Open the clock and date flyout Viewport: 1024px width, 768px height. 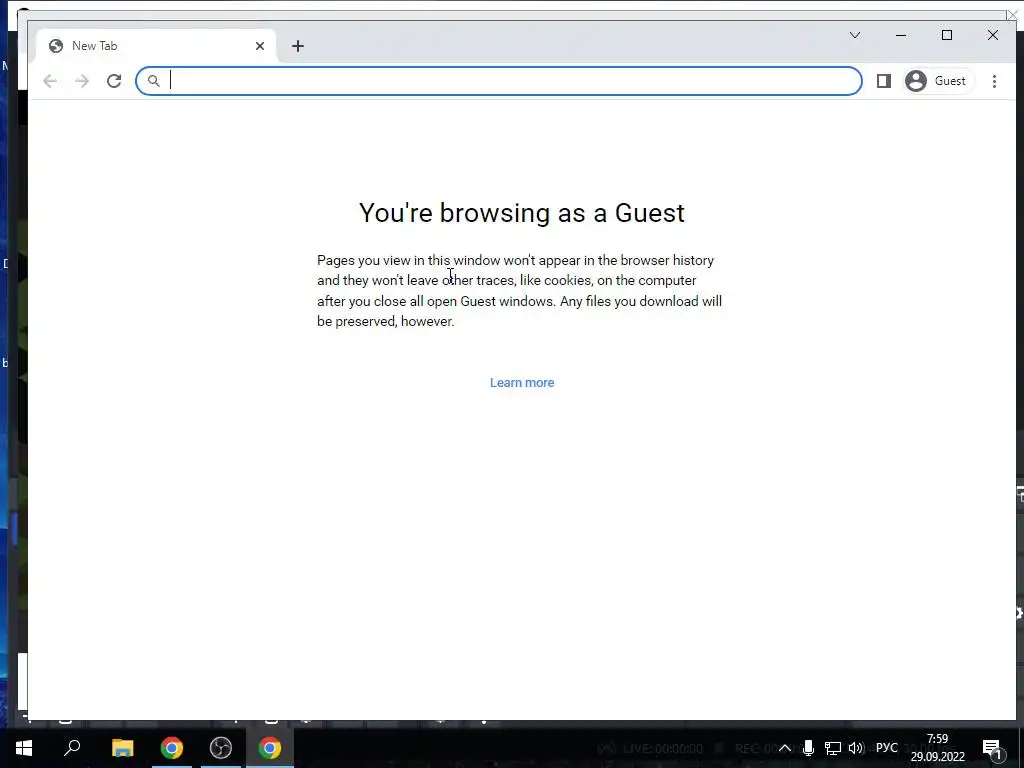point(937,748)
